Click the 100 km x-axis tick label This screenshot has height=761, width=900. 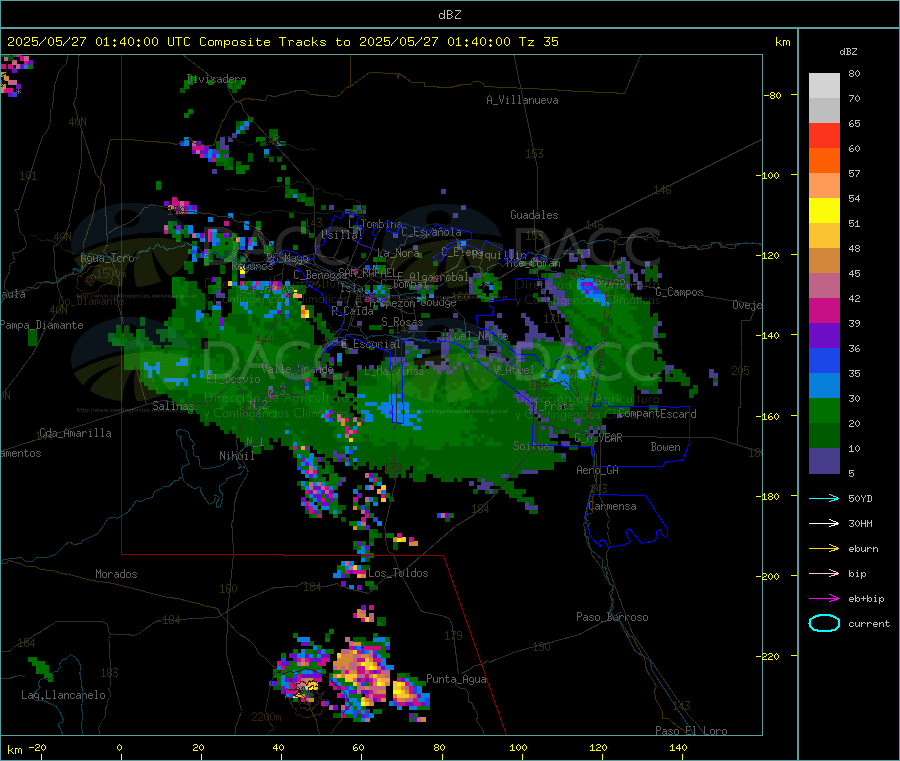point(518,747)
